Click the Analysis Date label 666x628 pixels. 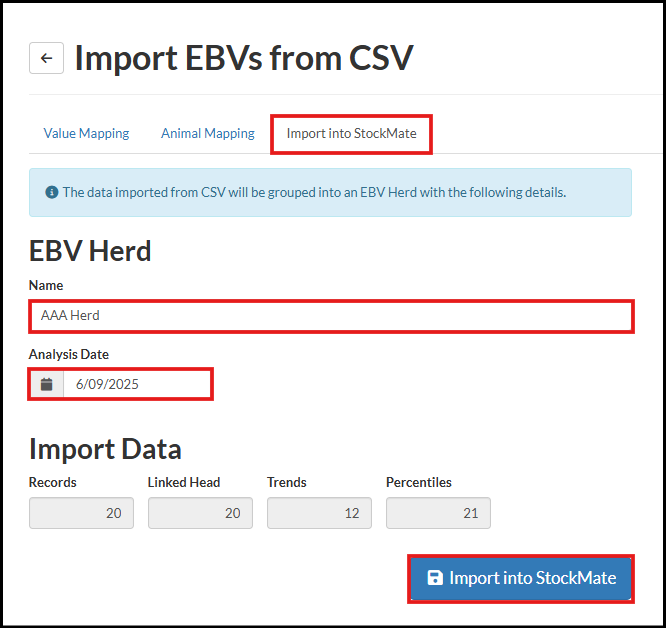click(69, 354)
